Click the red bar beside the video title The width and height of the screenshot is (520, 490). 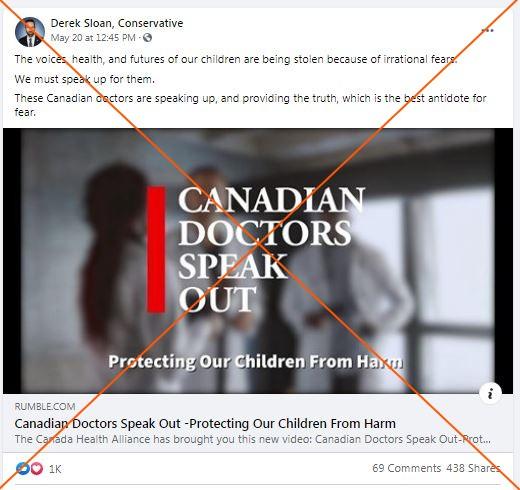point(156,249)
